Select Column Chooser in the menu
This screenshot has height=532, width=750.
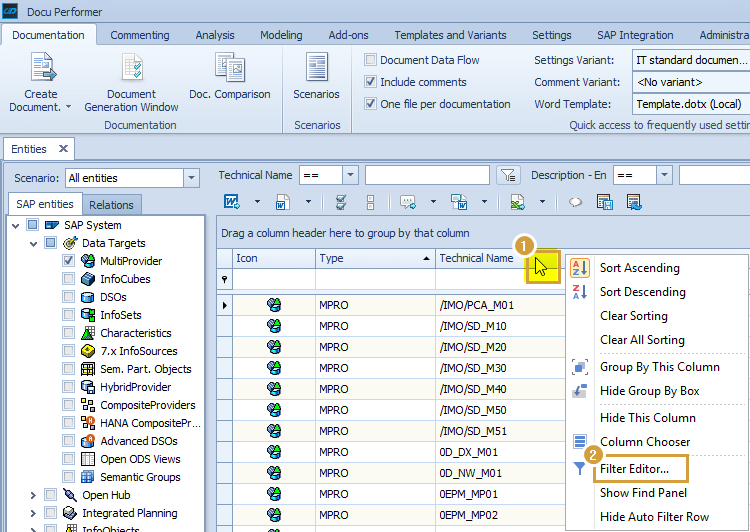(644, 442)
